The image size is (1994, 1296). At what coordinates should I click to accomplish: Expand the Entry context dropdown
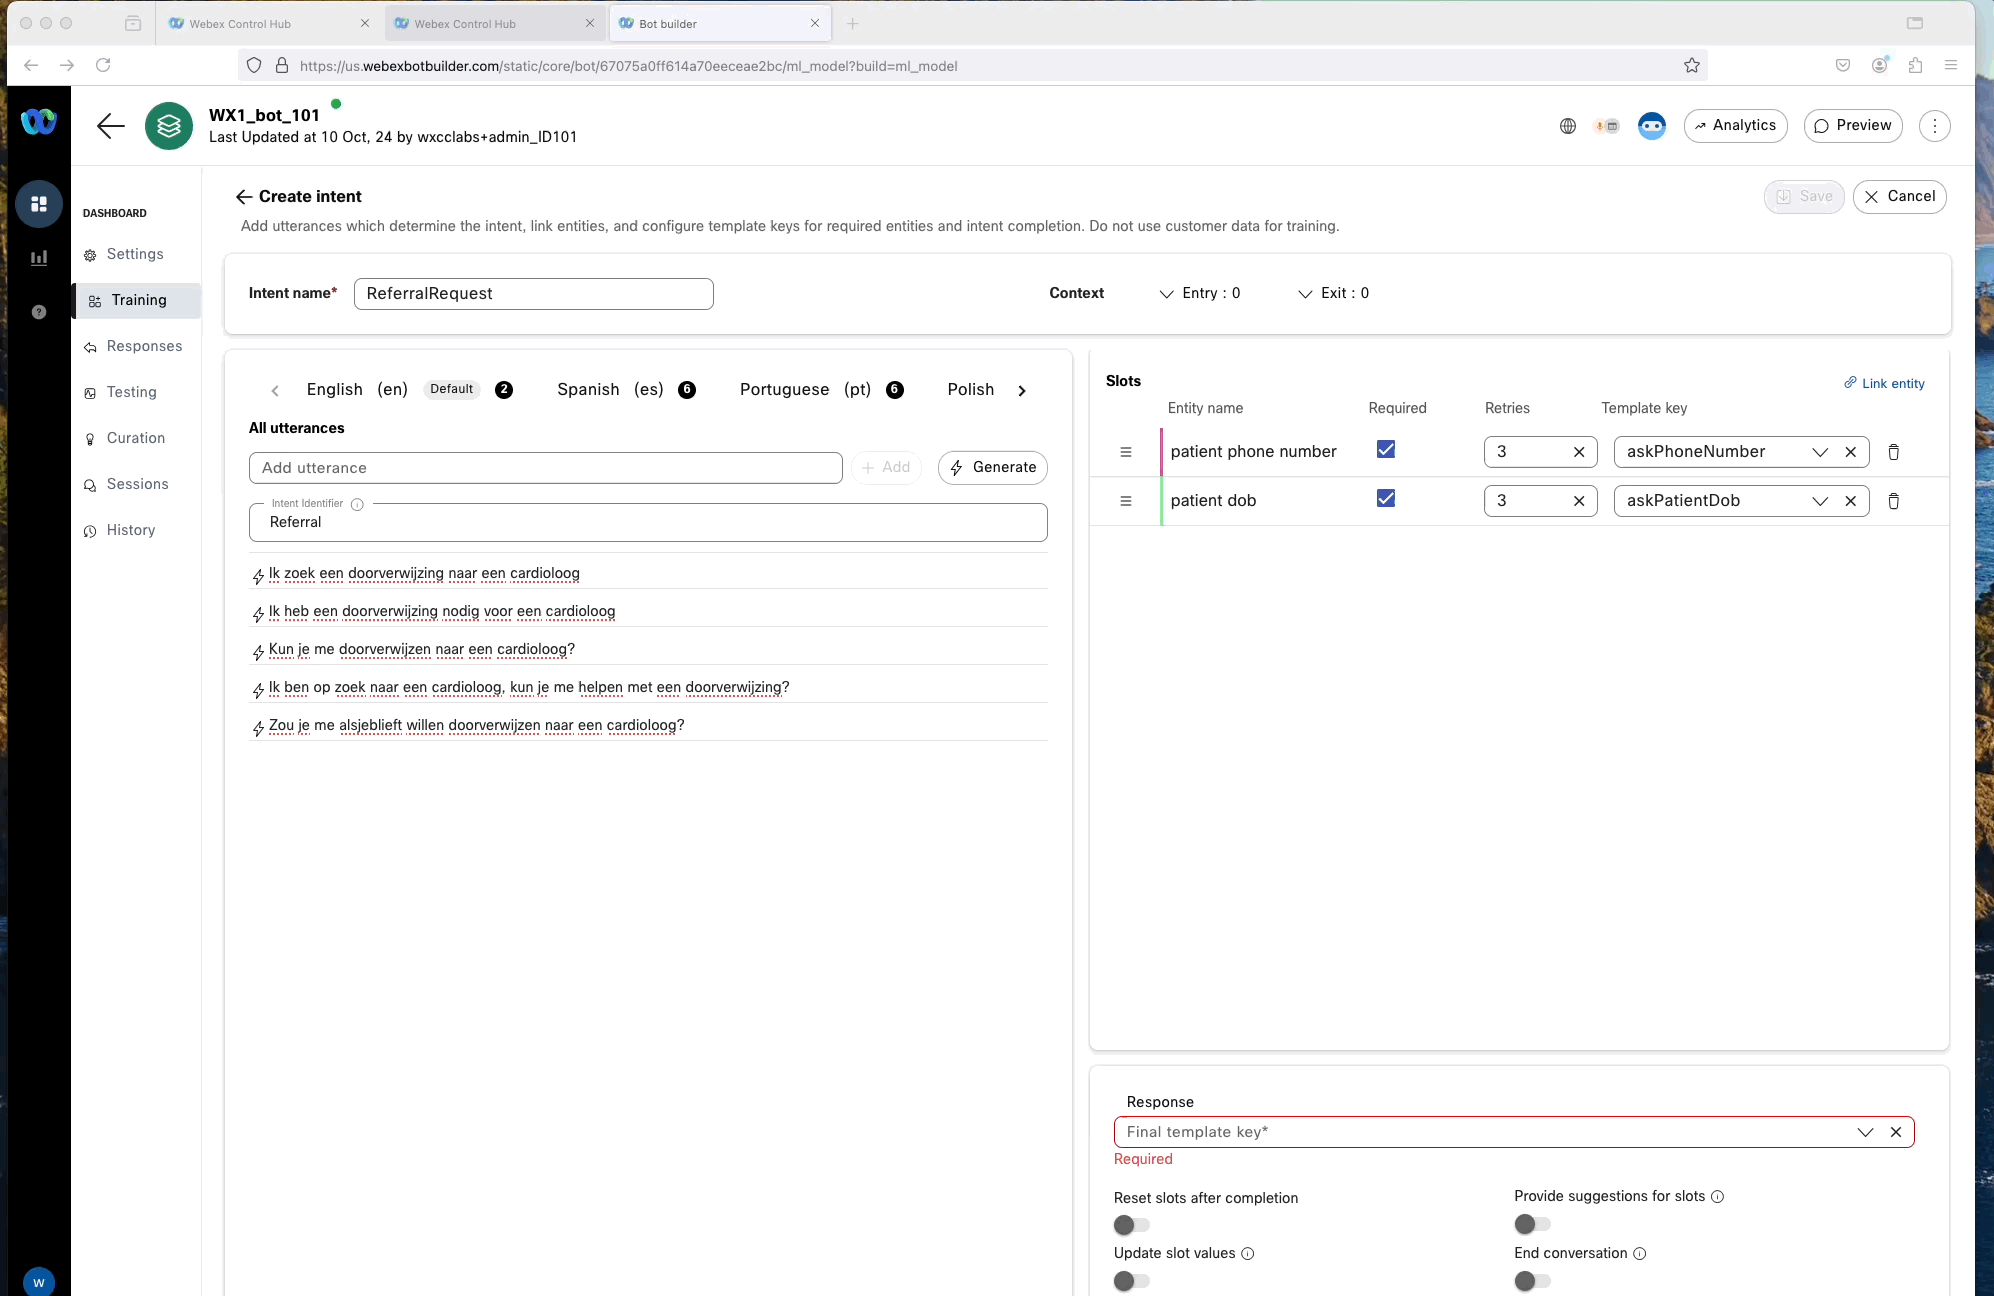(x=1199, y=293)
